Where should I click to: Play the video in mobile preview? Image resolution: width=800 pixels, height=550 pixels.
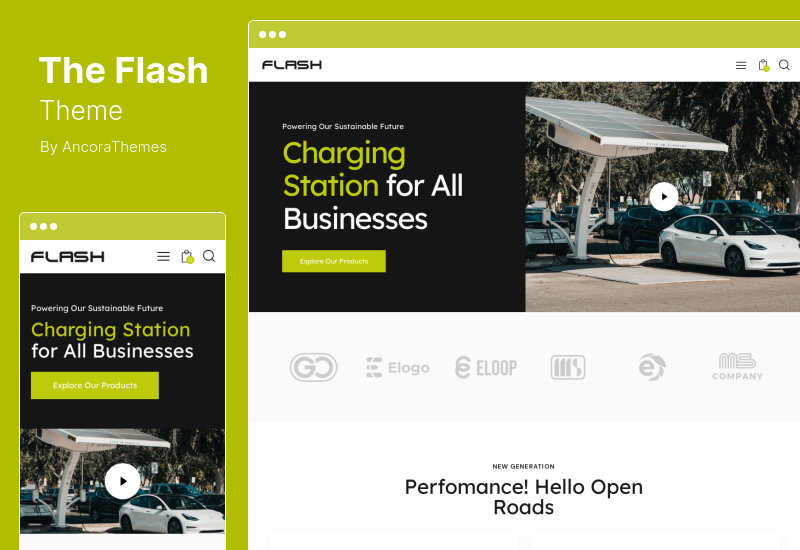pos(122,481)
